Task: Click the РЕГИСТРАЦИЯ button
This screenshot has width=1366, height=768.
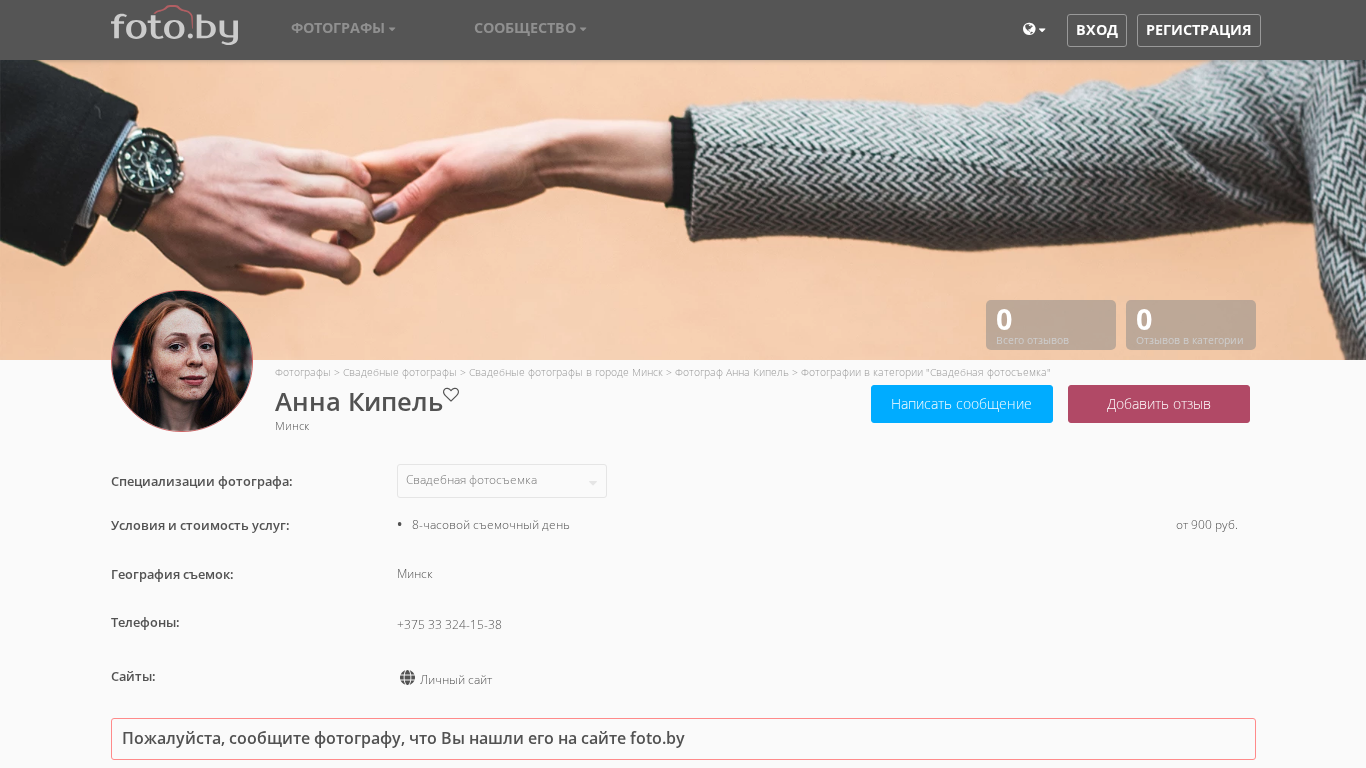Action: click(1198, 30)
